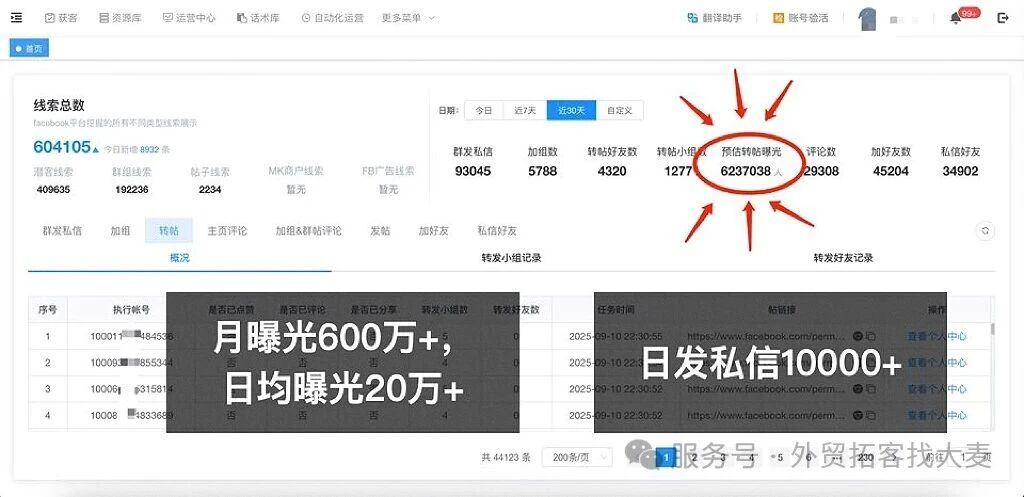The height and width of the screenshot is (497, 1024).
Task: Open the 200条/页 page size dropdown
Action: coord(577,457)
